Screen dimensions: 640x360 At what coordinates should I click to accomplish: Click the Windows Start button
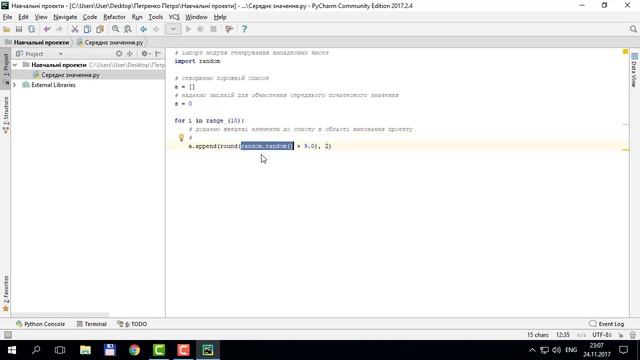coord(12,350)
